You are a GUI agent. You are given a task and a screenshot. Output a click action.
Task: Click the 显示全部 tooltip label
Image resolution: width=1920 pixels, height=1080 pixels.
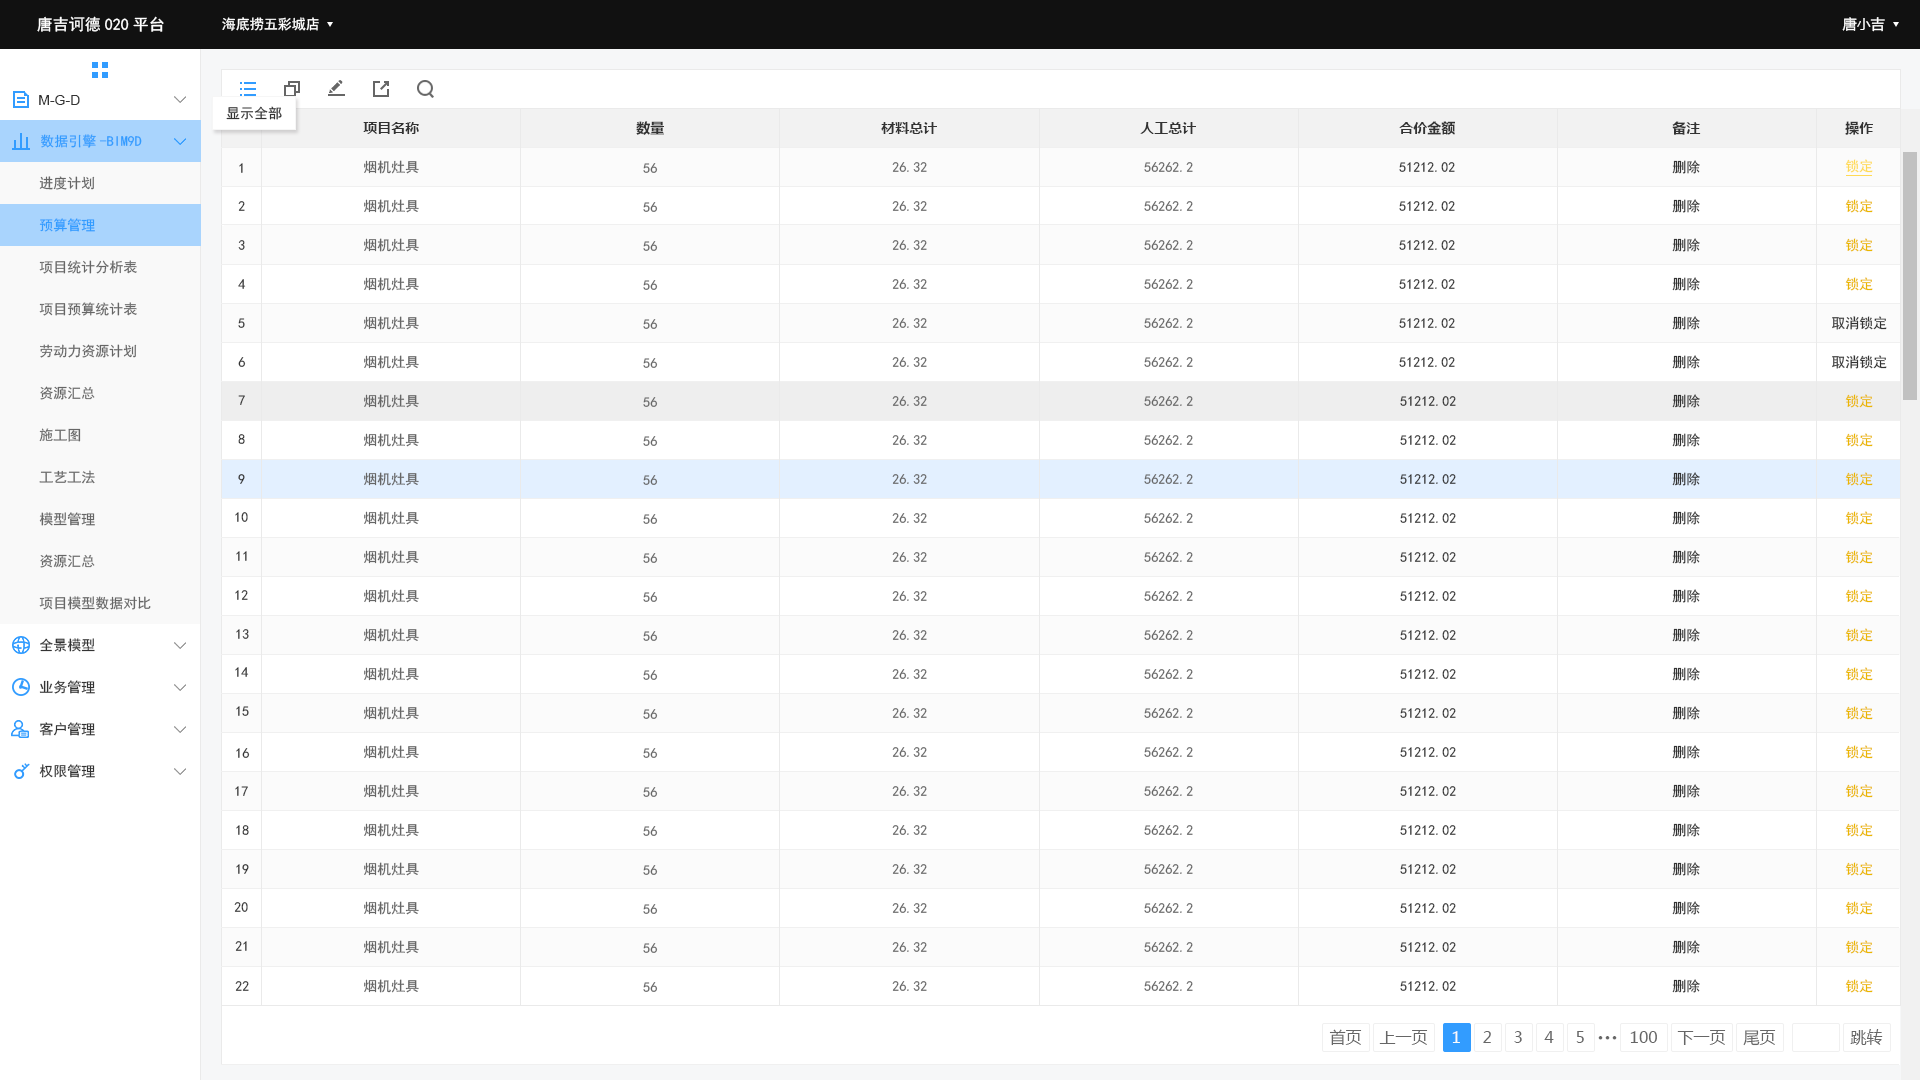(254, 113)
